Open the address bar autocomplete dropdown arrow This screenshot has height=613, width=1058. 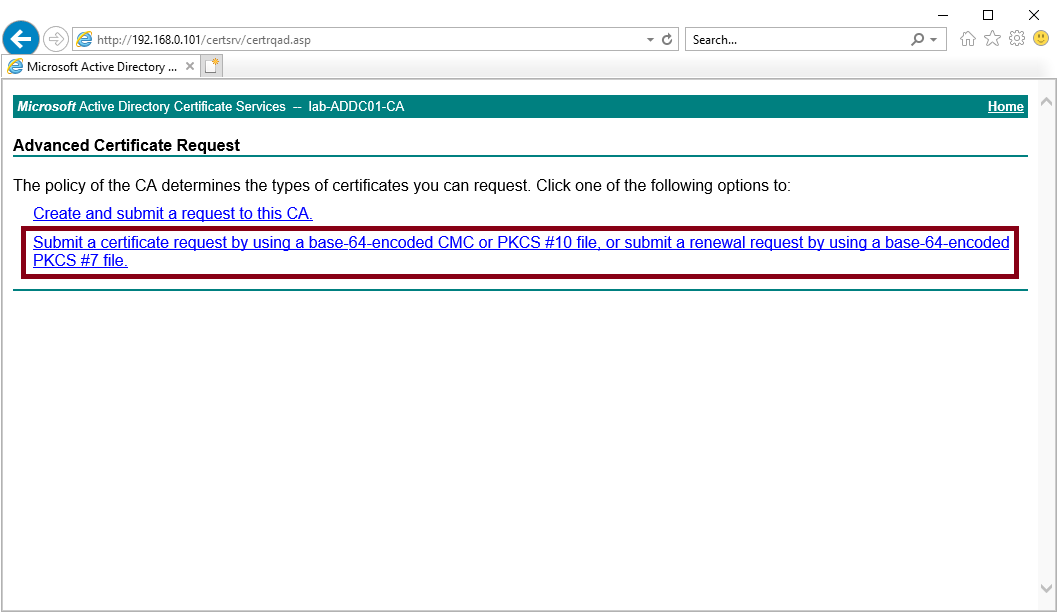pos(650,40)
